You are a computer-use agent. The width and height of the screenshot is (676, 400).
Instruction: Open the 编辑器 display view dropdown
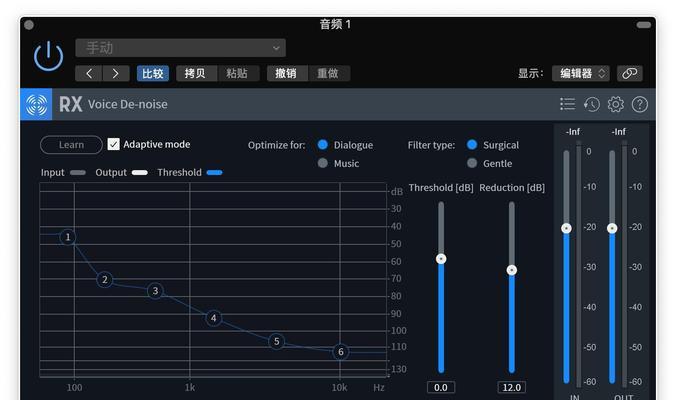tap(580, 73)
